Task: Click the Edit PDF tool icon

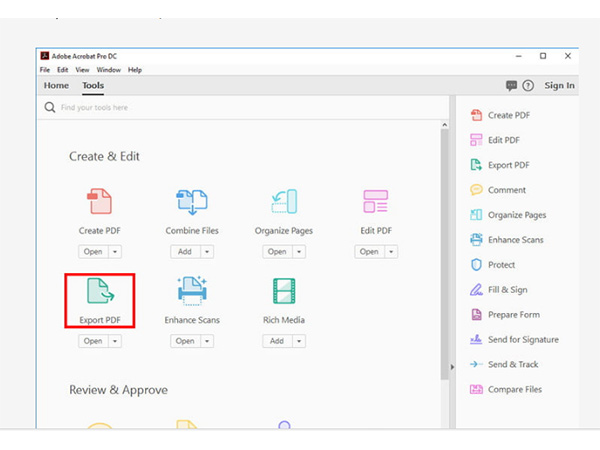Action: (376, 201)
